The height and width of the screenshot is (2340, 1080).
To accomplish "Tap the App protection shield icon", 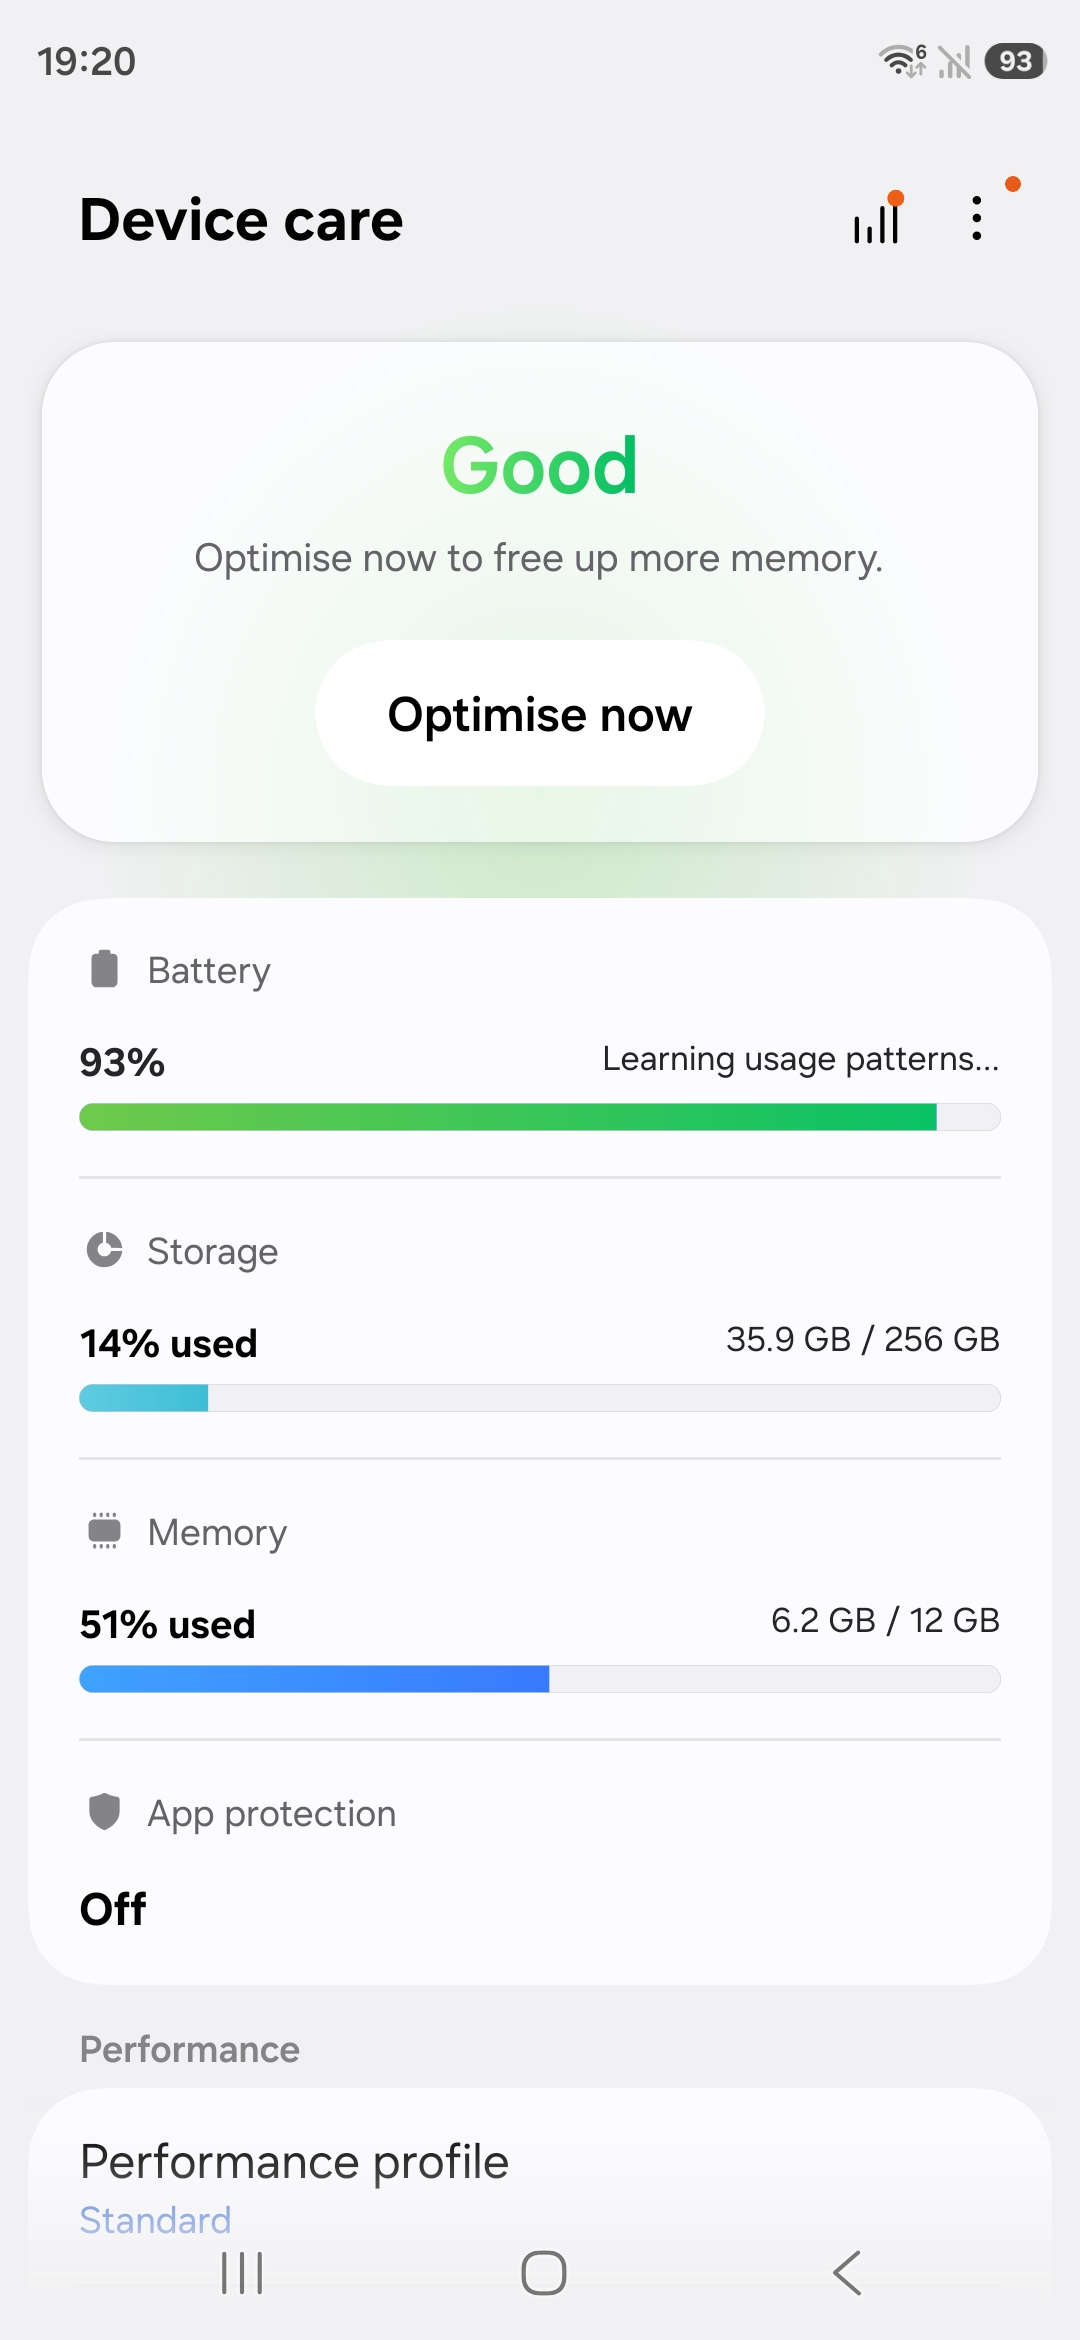I will [105, 1812].
